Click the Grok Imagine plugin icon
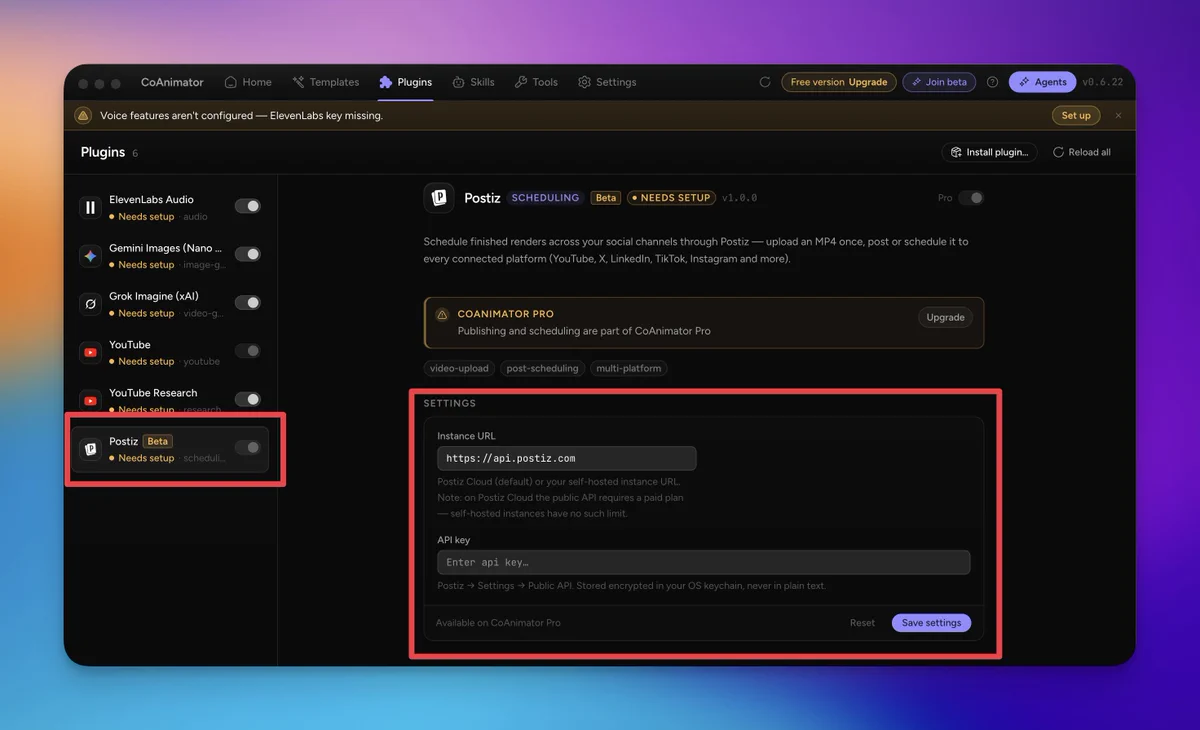The image size is (1200, 730). pos(91,304)
